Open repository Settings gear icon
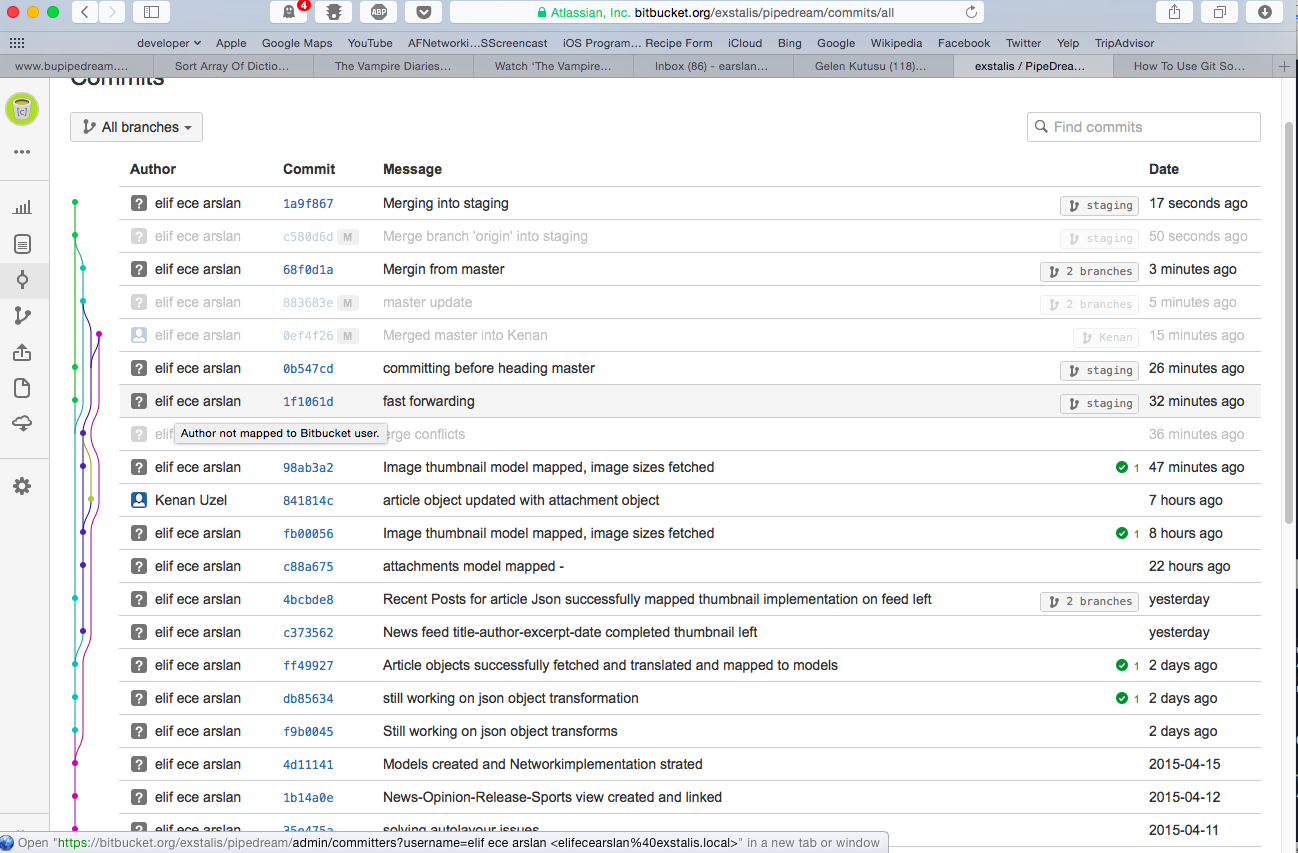Viewport: 1298px width, 853px height. (22, 486)
